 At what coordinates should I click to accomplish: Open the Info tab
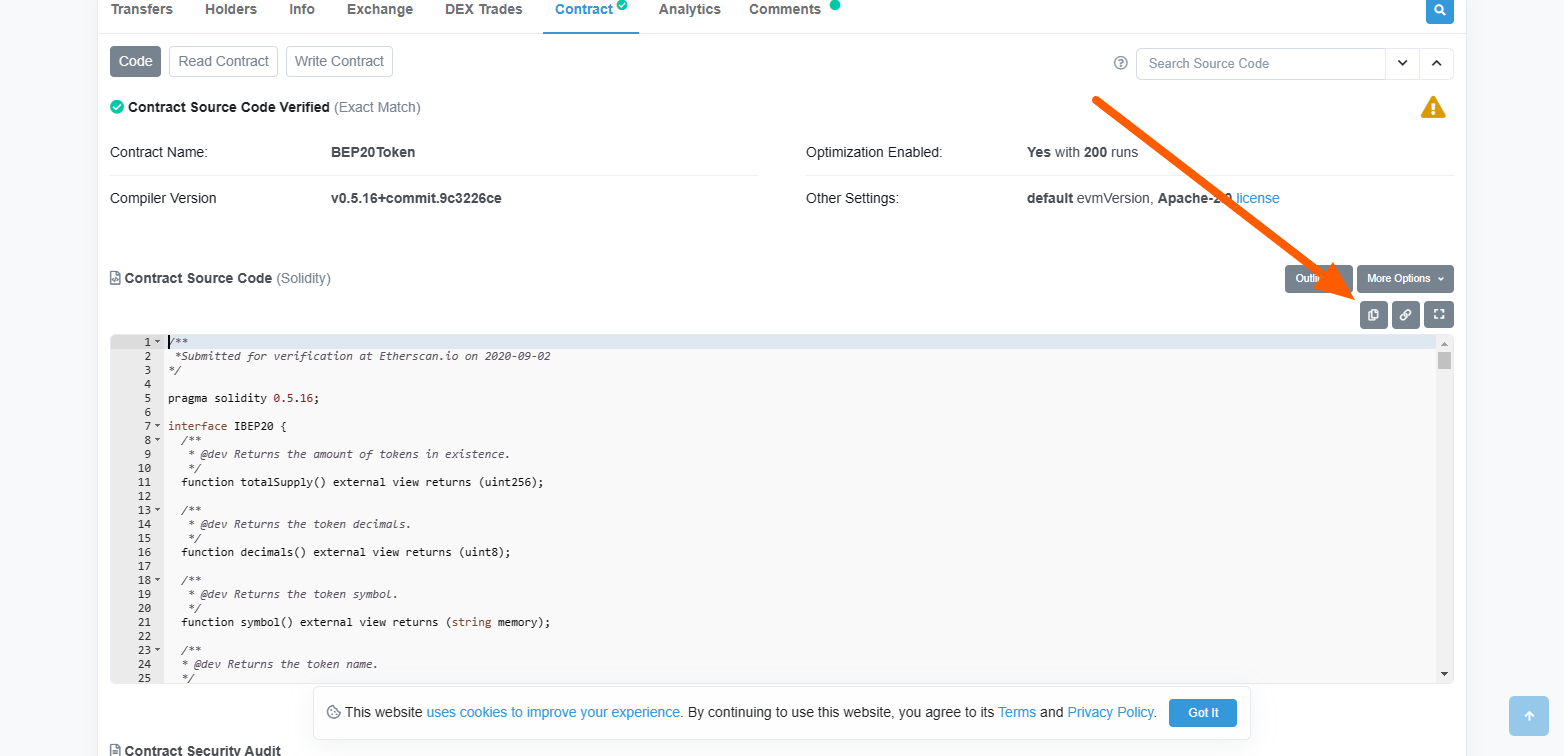[x=302, y=9]
